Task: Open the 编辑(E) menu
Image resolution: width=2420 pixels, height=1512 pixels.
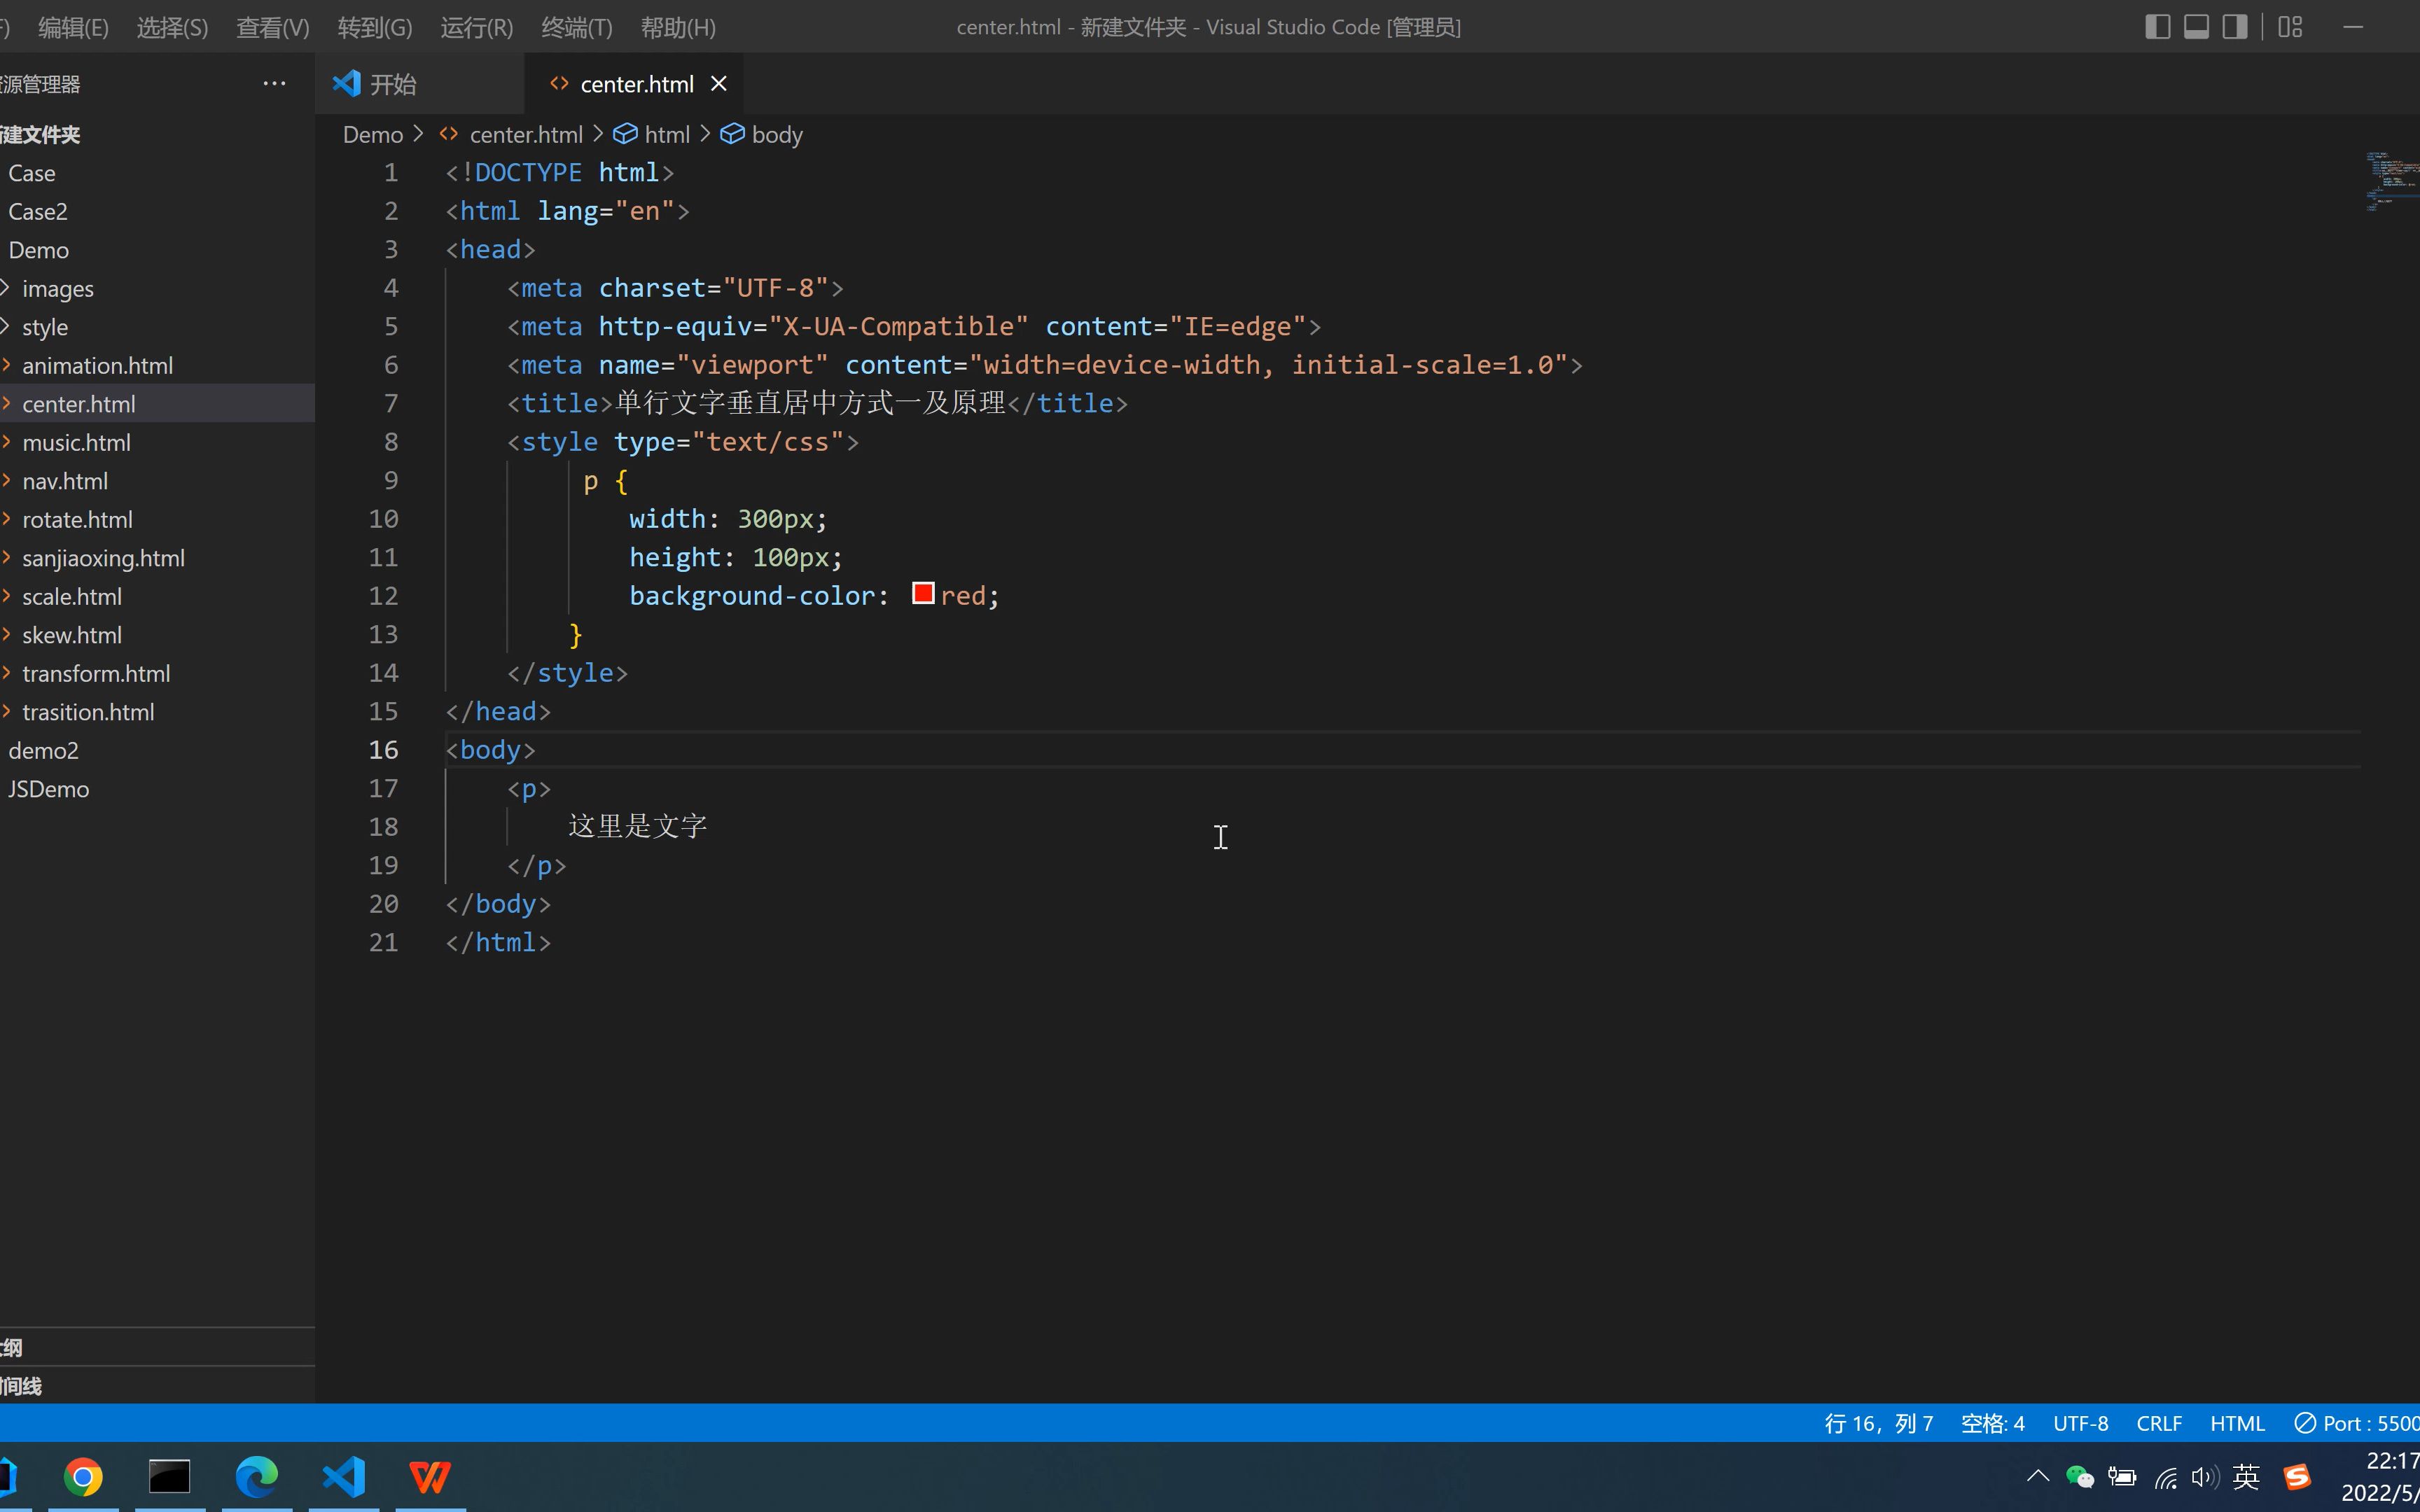Action: (73, 27)
